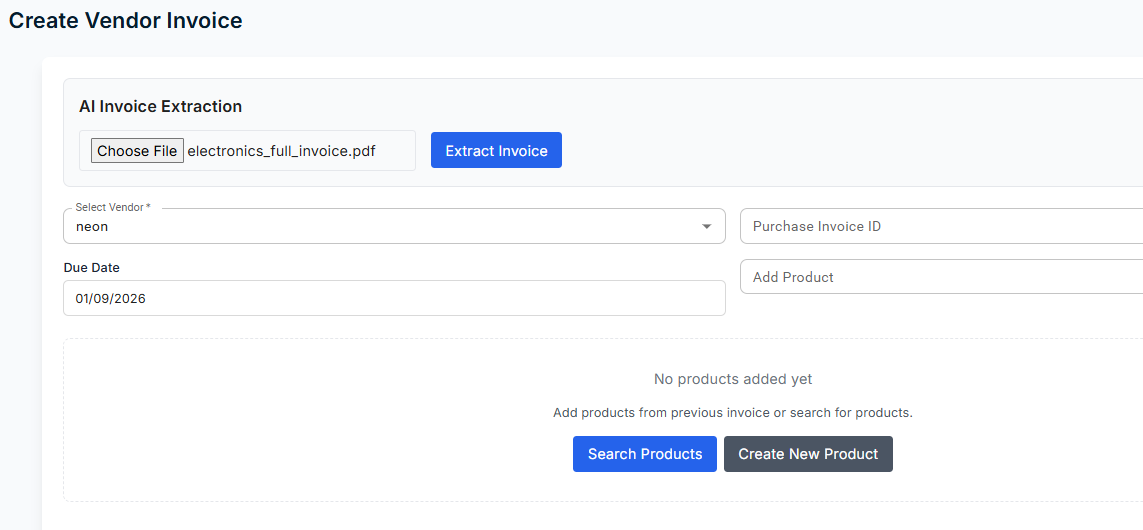Image resolution: width=1143 pixels, height=530 pixels.
Task: Click the No products added yet message
Action: click(732, 379)
